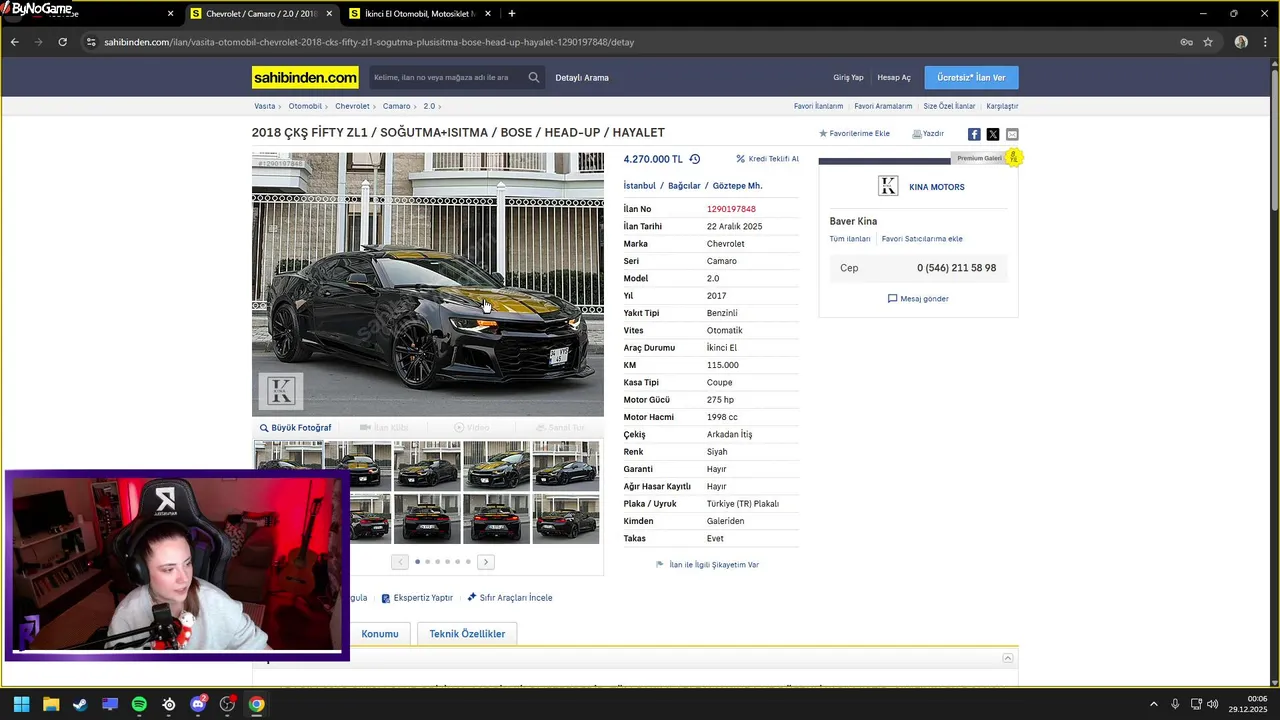Add listing via Favorilerime Ekle
The width and height of the screenshot is (1280, 720).
(x=854, y=133)
